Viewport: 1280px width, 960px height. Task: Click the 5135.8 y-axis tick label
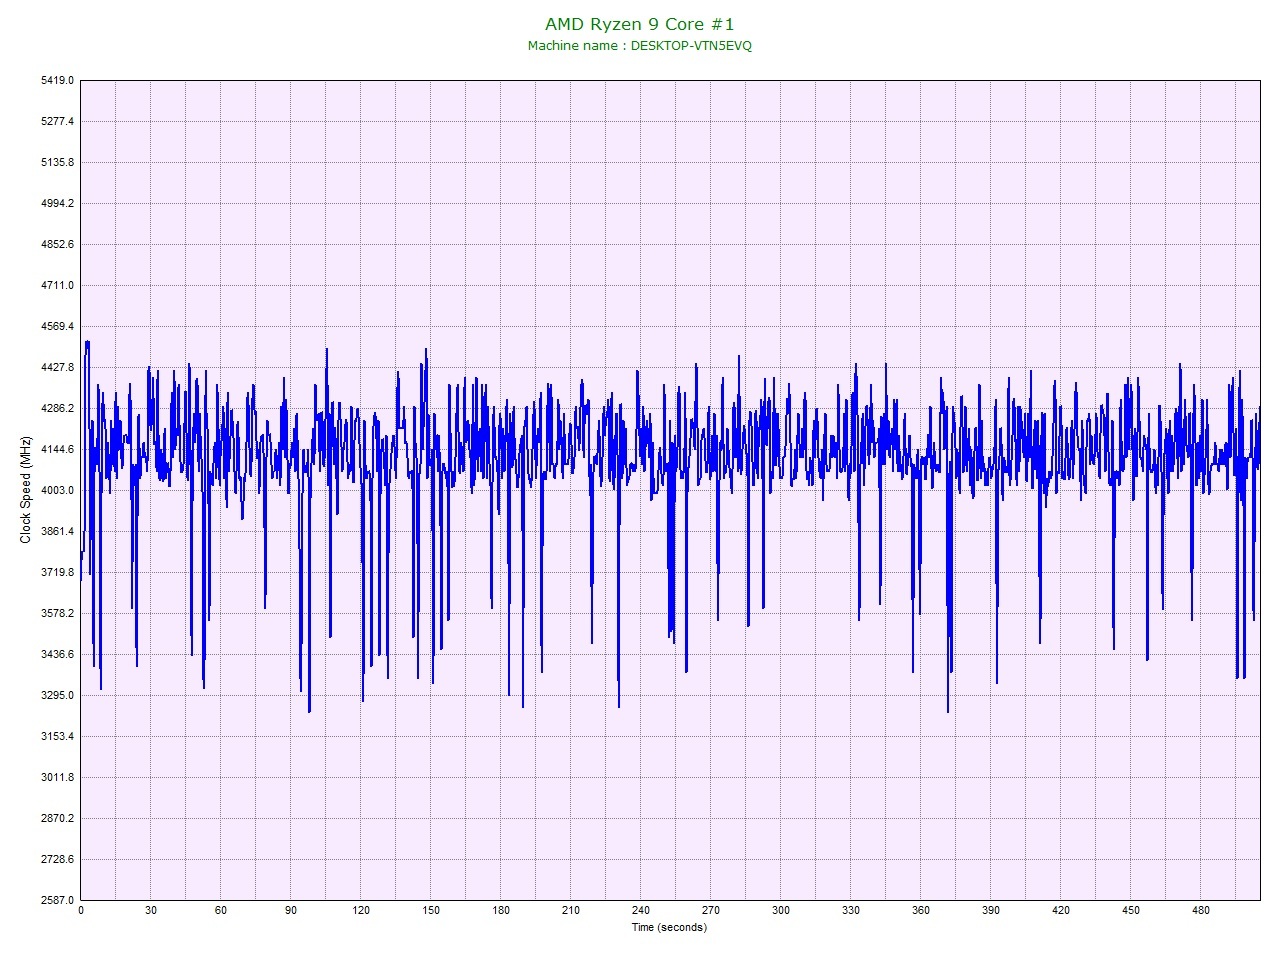click(x=56, y=162)
